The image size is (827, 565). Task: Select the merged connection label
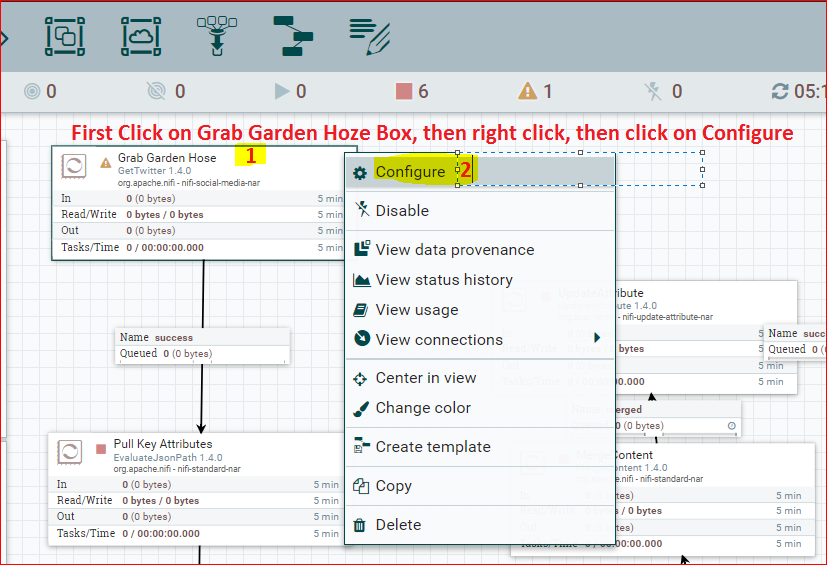pyautogui.click(x=678, y=418)
